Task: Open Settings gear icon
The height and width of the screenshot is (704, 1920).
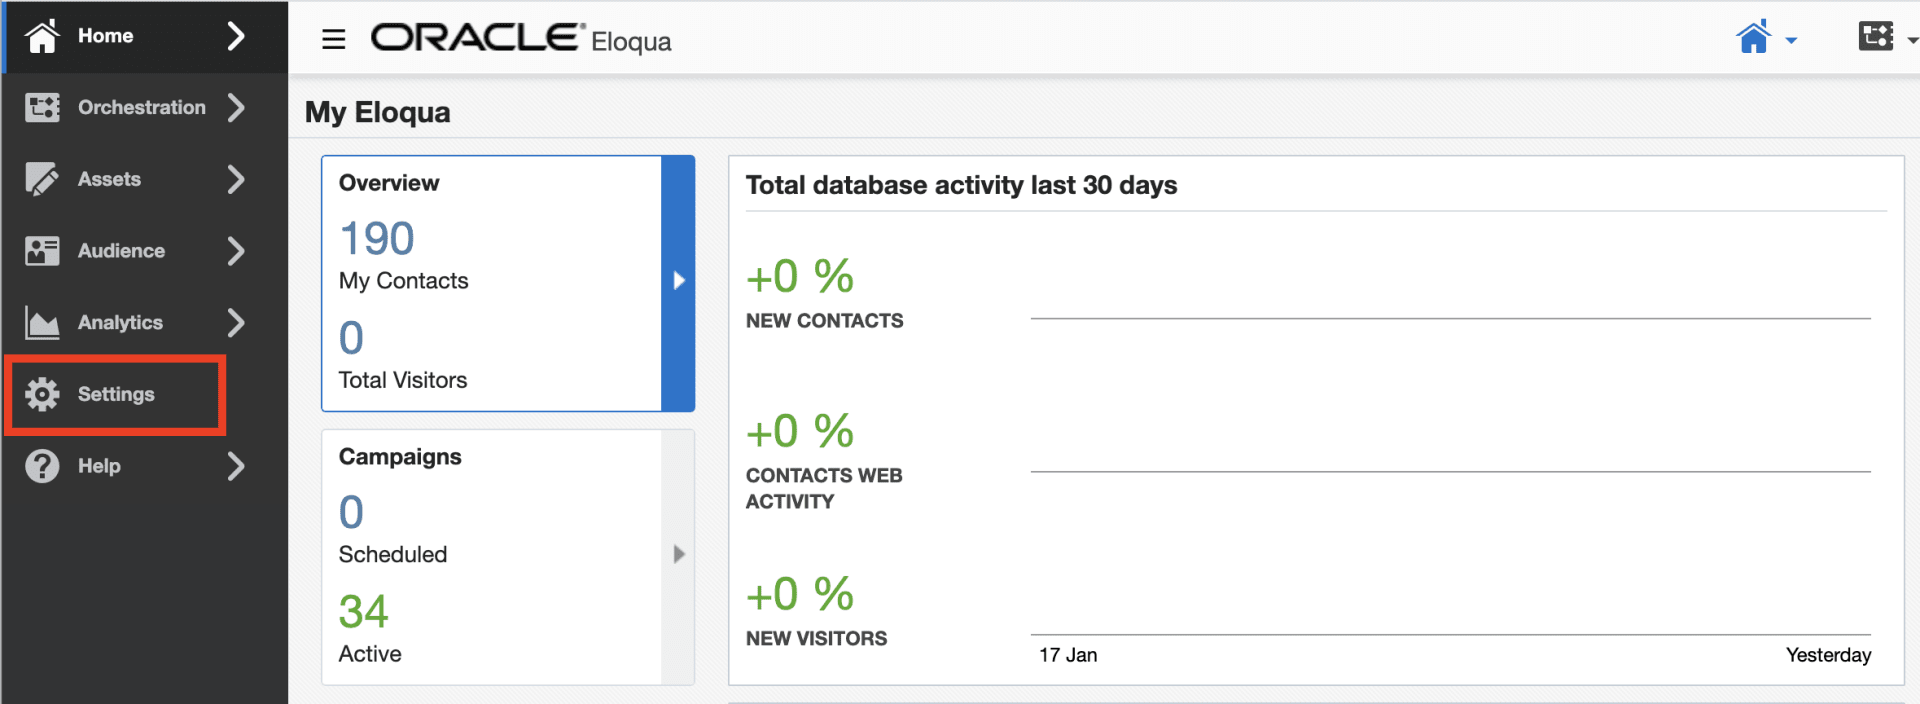Action: pos(42,394)
